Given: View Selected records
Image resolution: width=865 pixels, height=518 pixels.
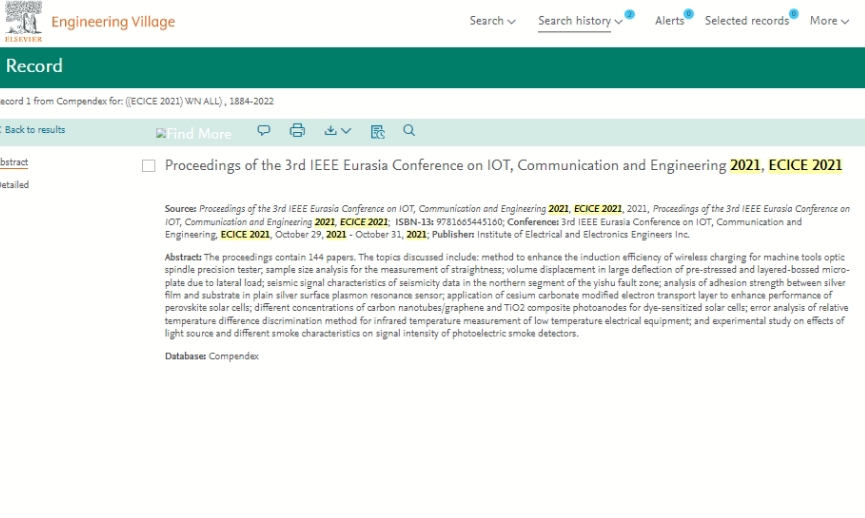Looking at the screenshot, I should pyautogui.click(x=746, y=21).
